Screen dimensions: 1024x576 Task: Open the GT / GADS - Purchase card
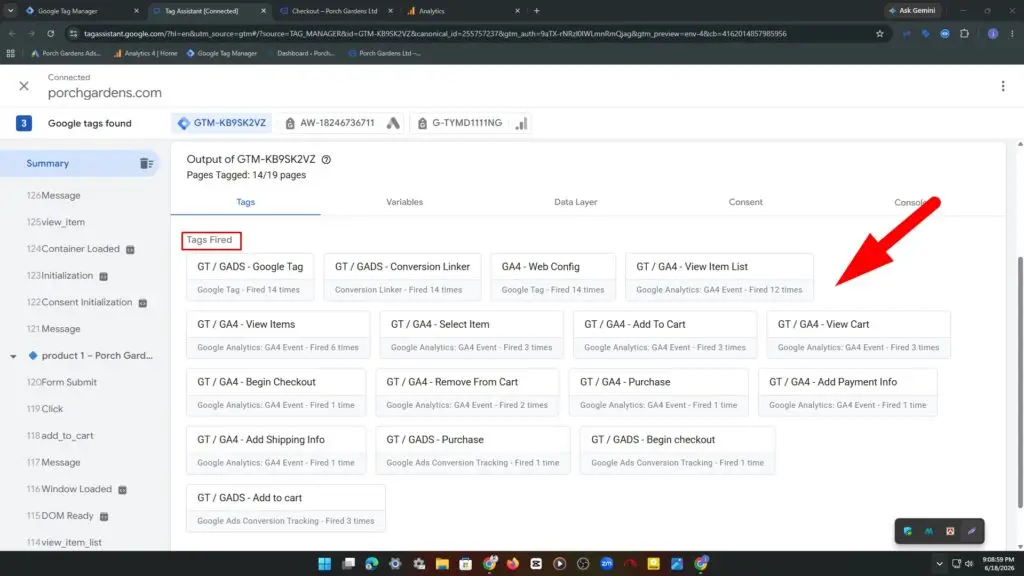point(473,450)
